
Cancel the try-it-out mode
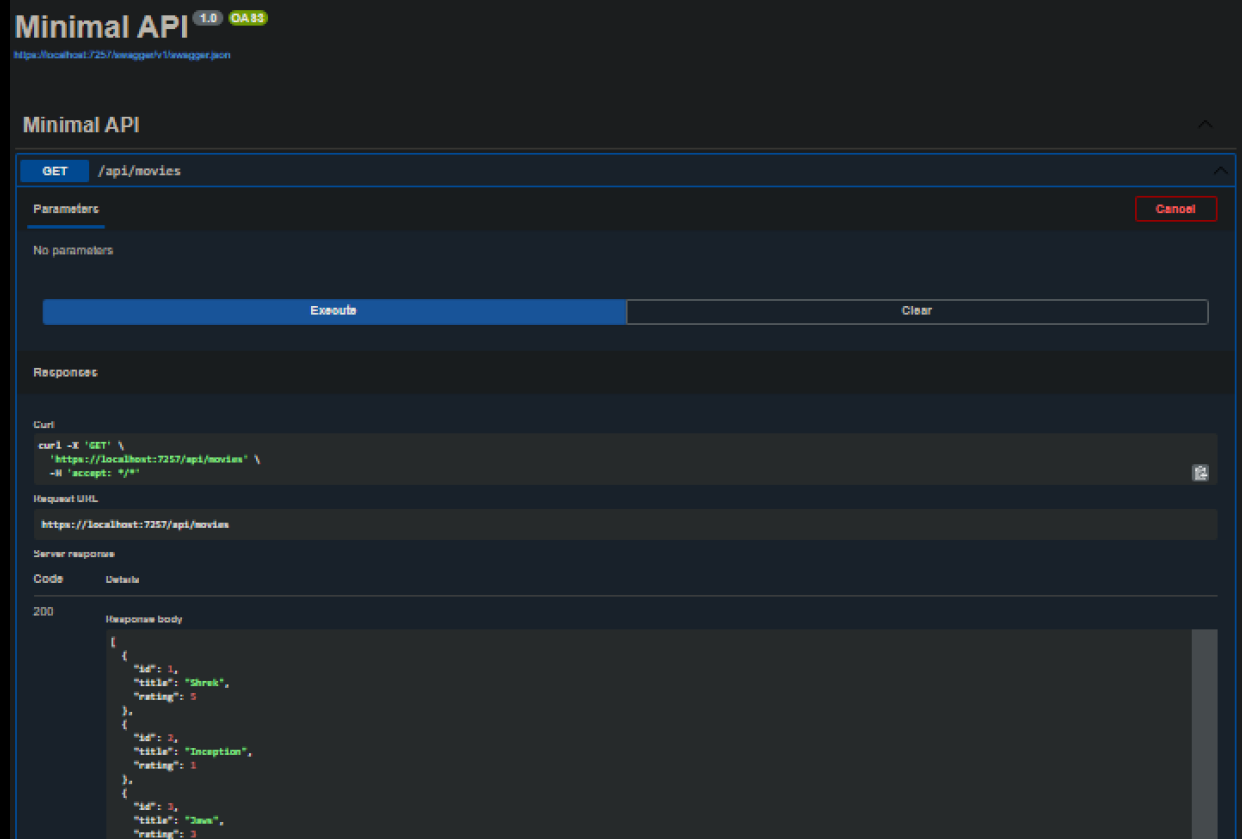(1176, 209)
